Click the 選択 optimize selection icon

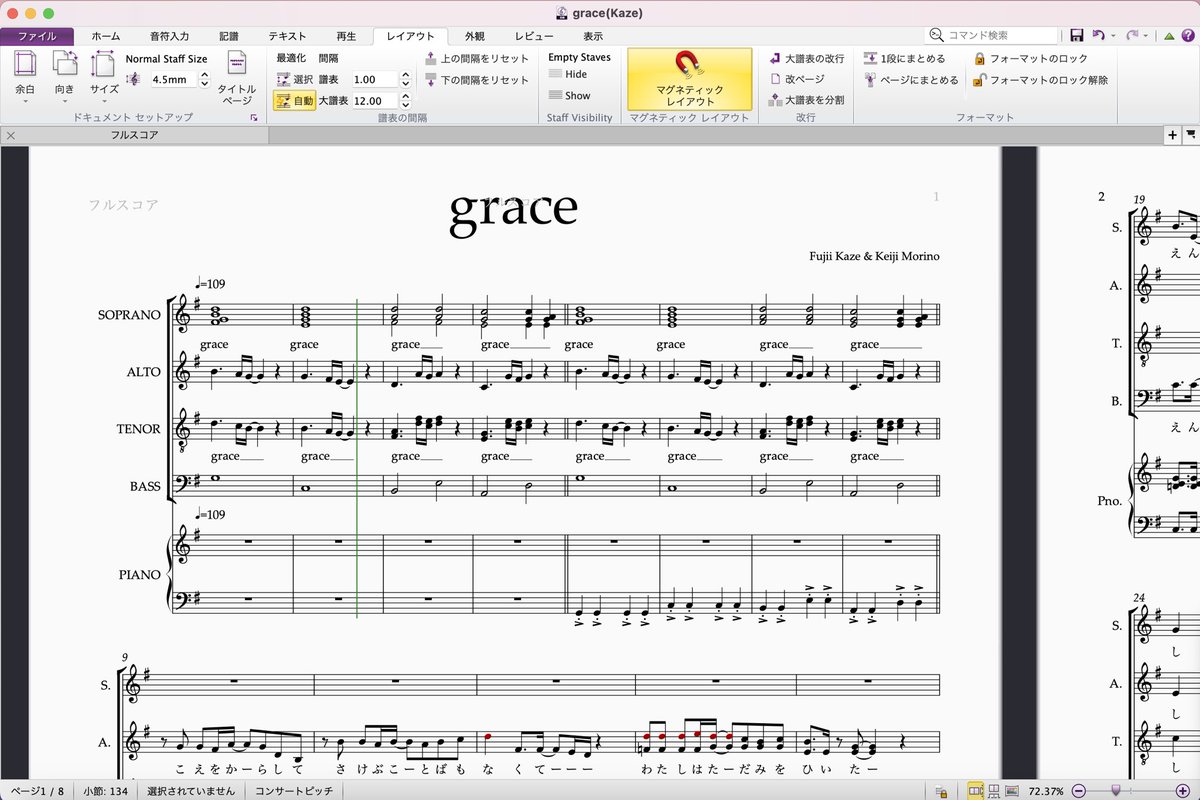(x=283, y=79)
